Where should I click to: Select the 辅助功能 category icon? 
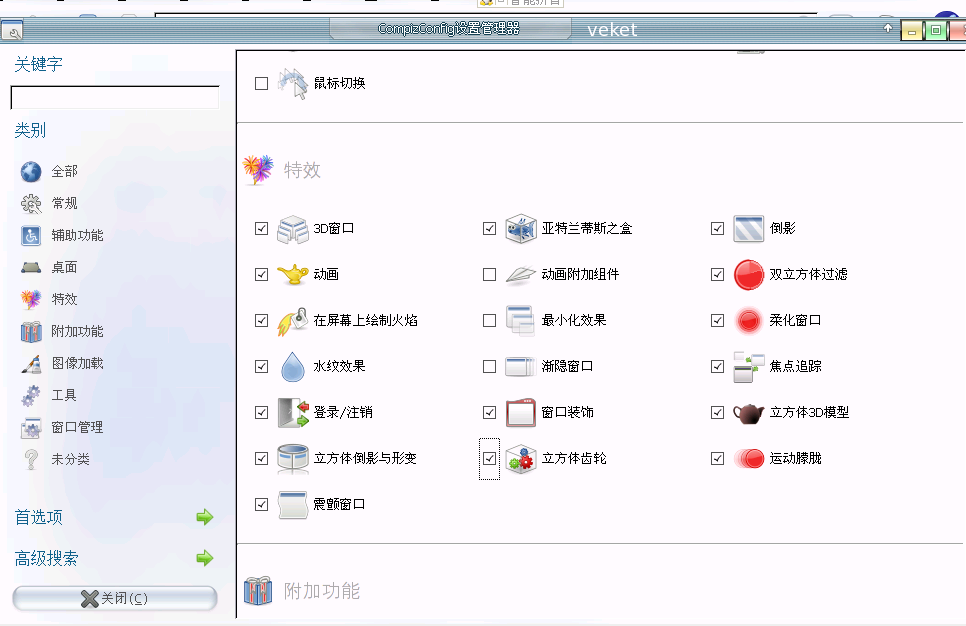coord(31,236)
